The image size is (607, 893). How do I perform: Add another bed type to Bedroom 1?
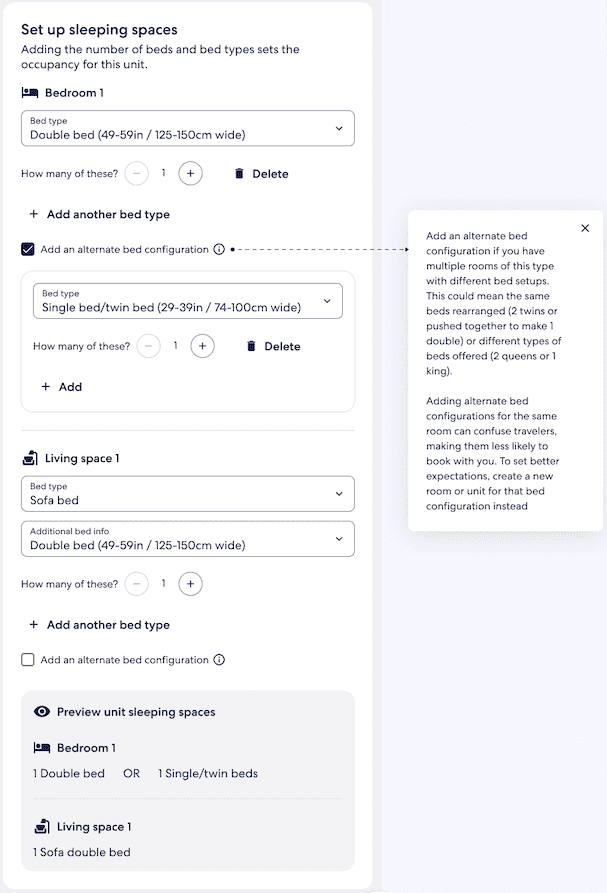coord(99,214)
